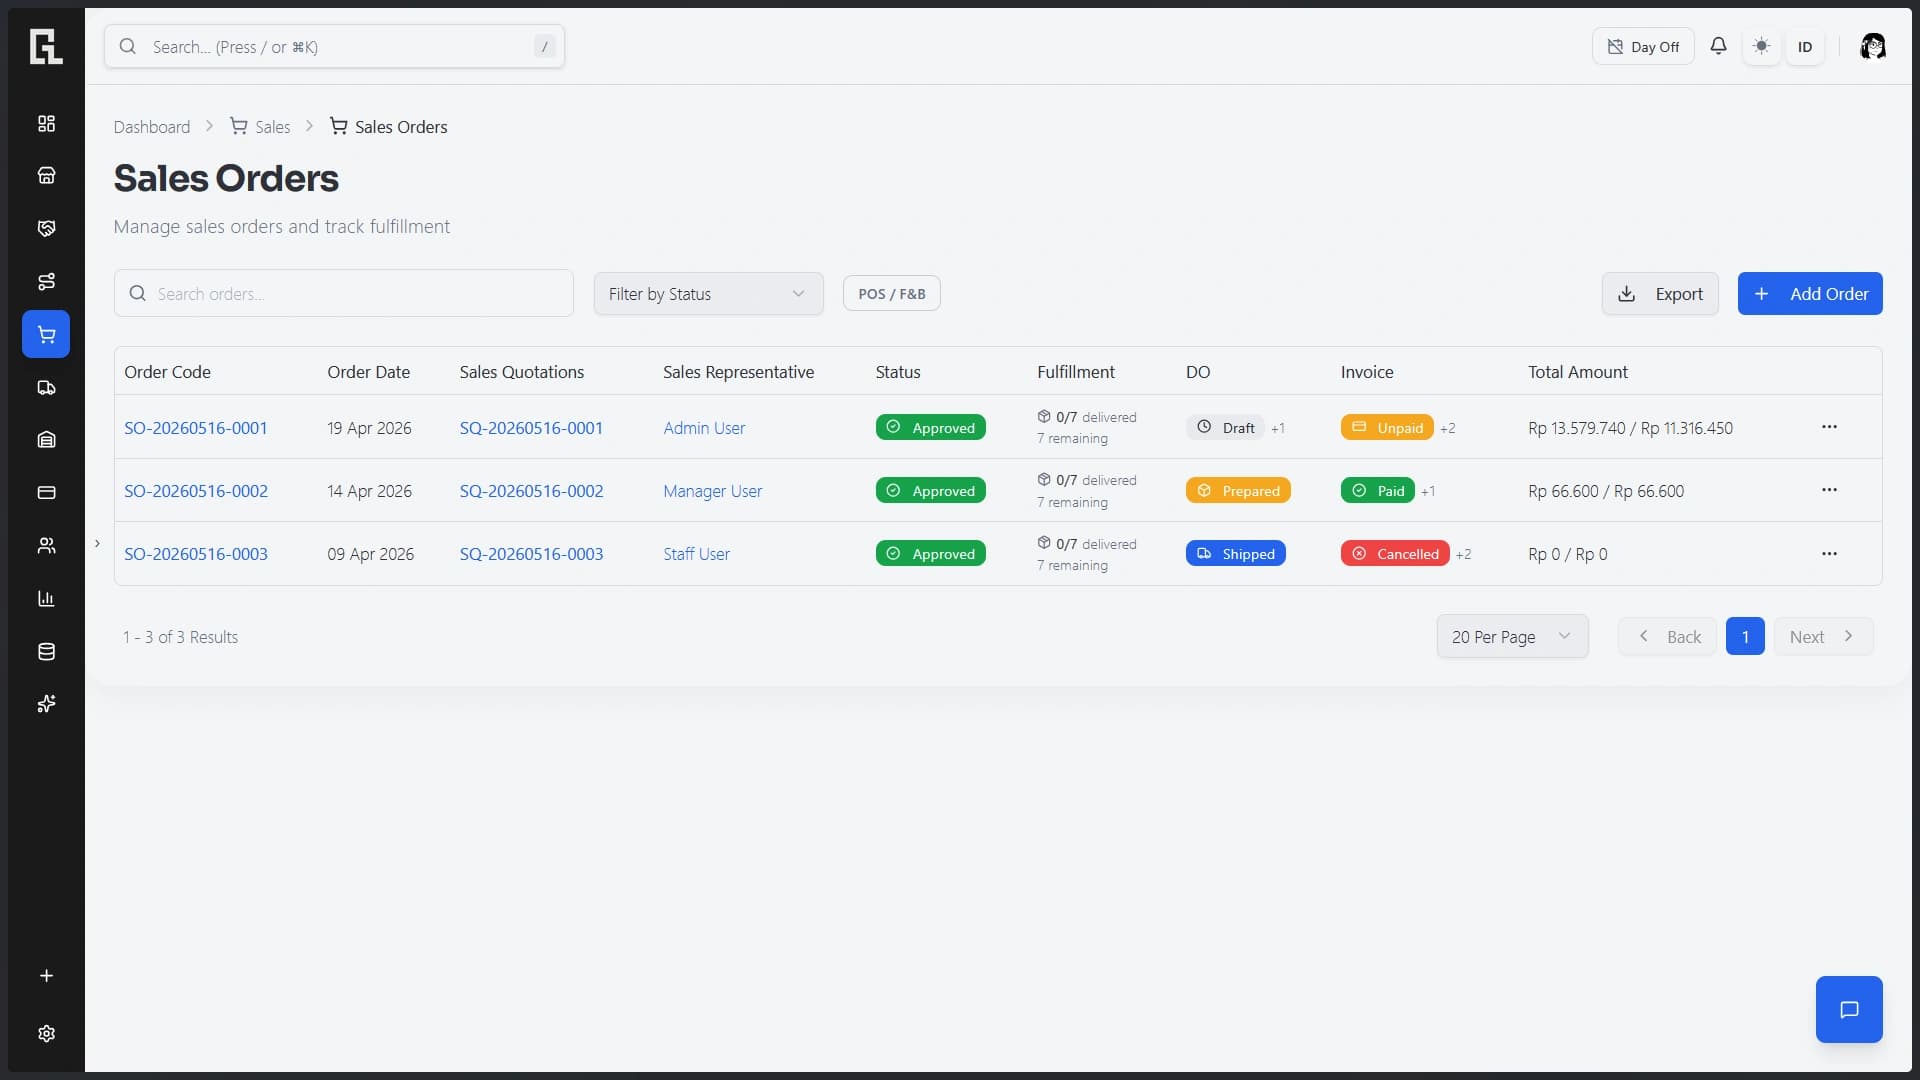Image resolution: width=1920 pixels, height=1080 pixels.
Task: Open settings gear icon in sidebar
Action: [x=46, y=1033]
